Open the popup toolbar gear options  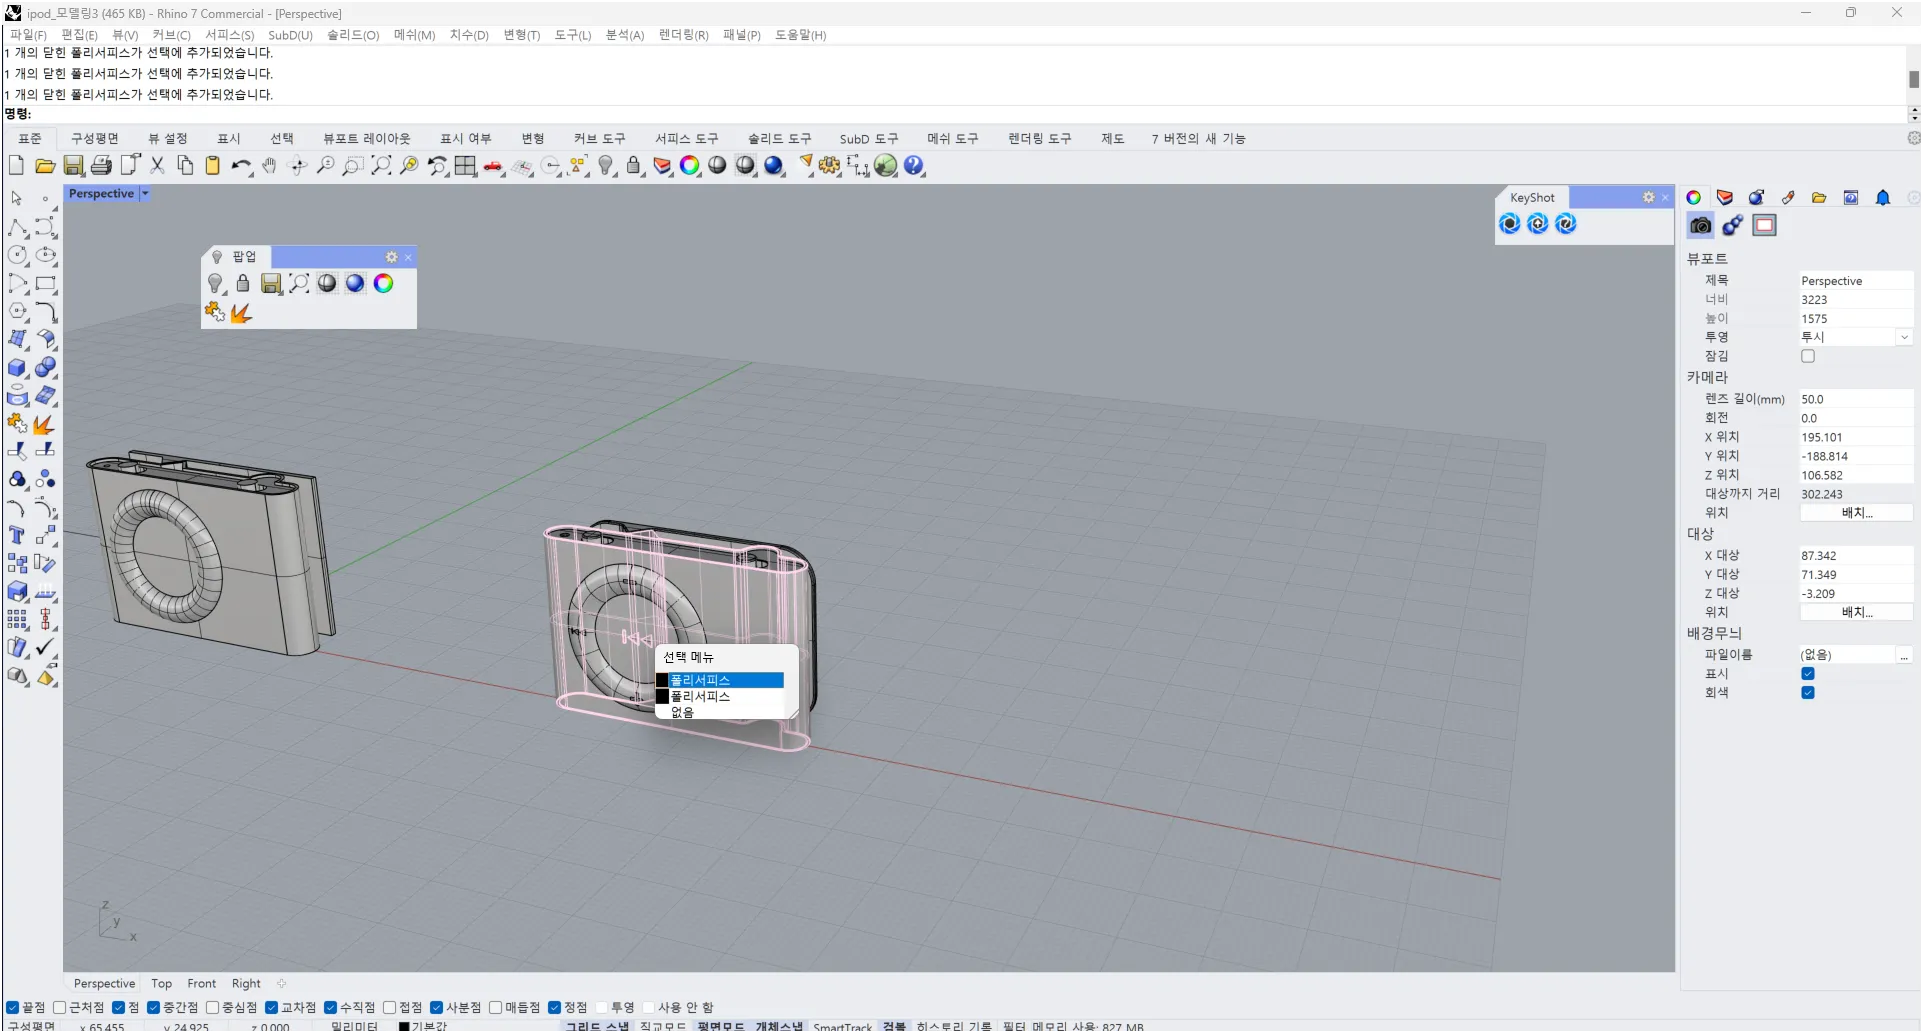click(391, 258)
